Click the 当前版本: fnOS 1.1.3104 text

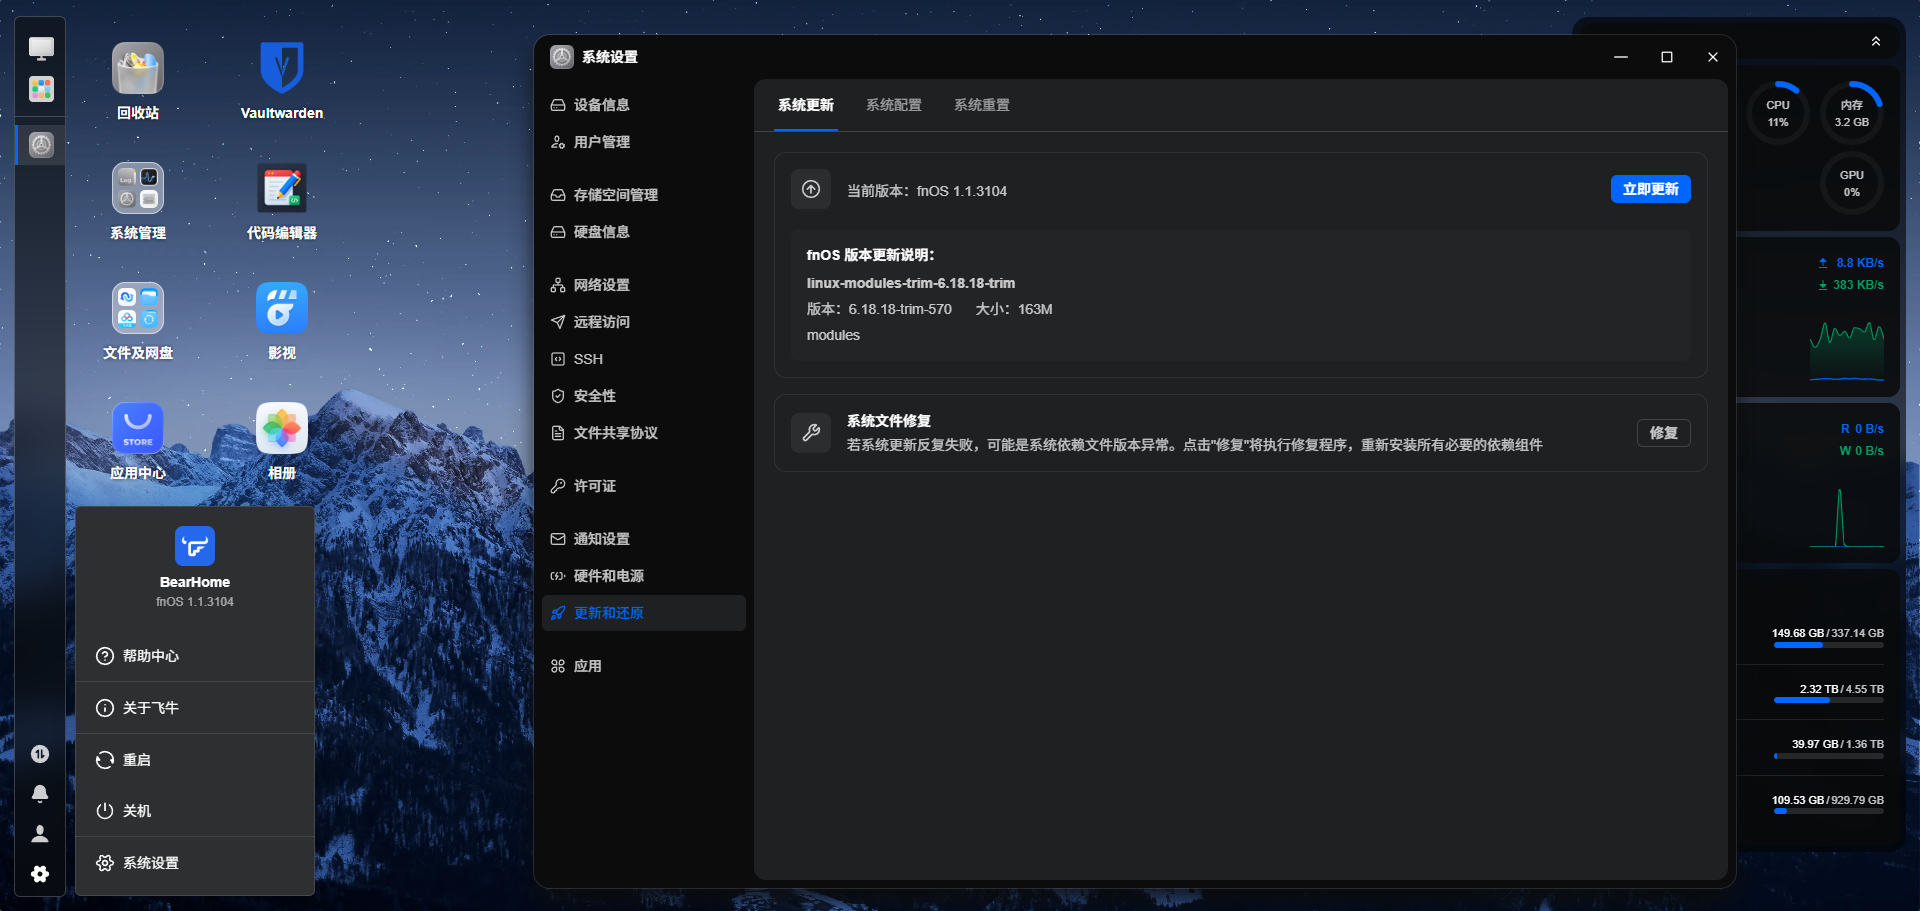click(x=927, y=191)
